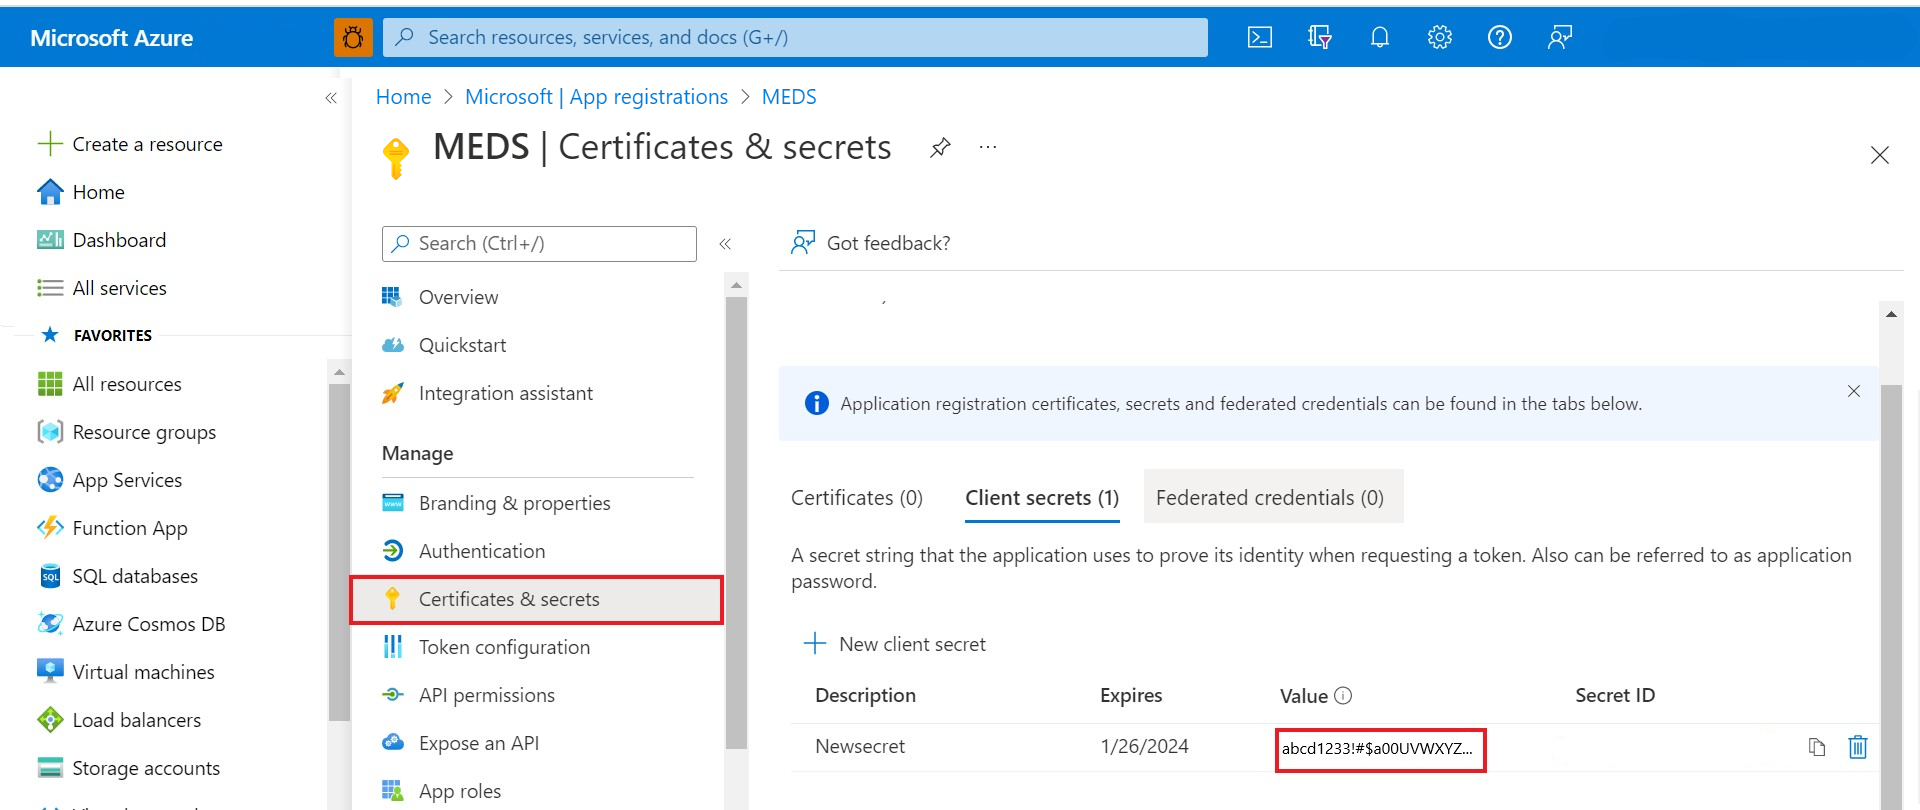Click the Expires column header
The height and width of the screenshot is (810, 1920).
coord(1131,695)
